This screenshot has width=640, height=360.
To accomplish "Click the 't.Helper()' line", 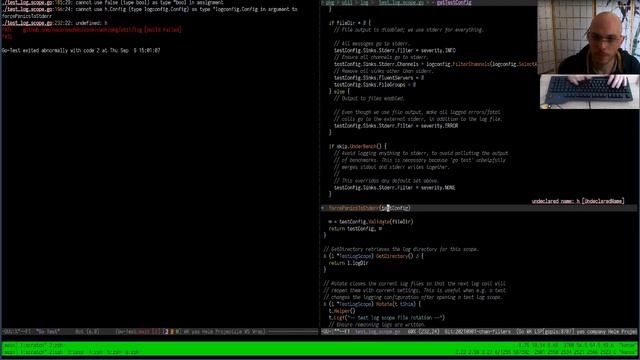I will click(342, 311).
